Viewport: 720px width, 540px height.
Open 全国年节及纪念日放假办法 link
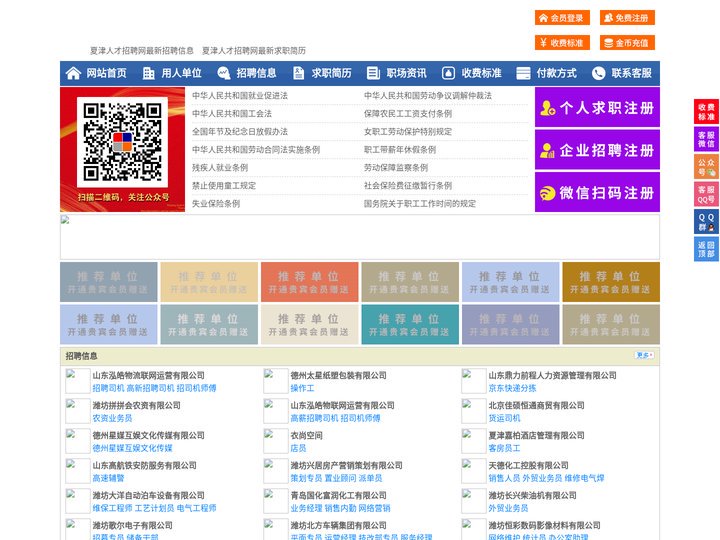tap(240, 131)
